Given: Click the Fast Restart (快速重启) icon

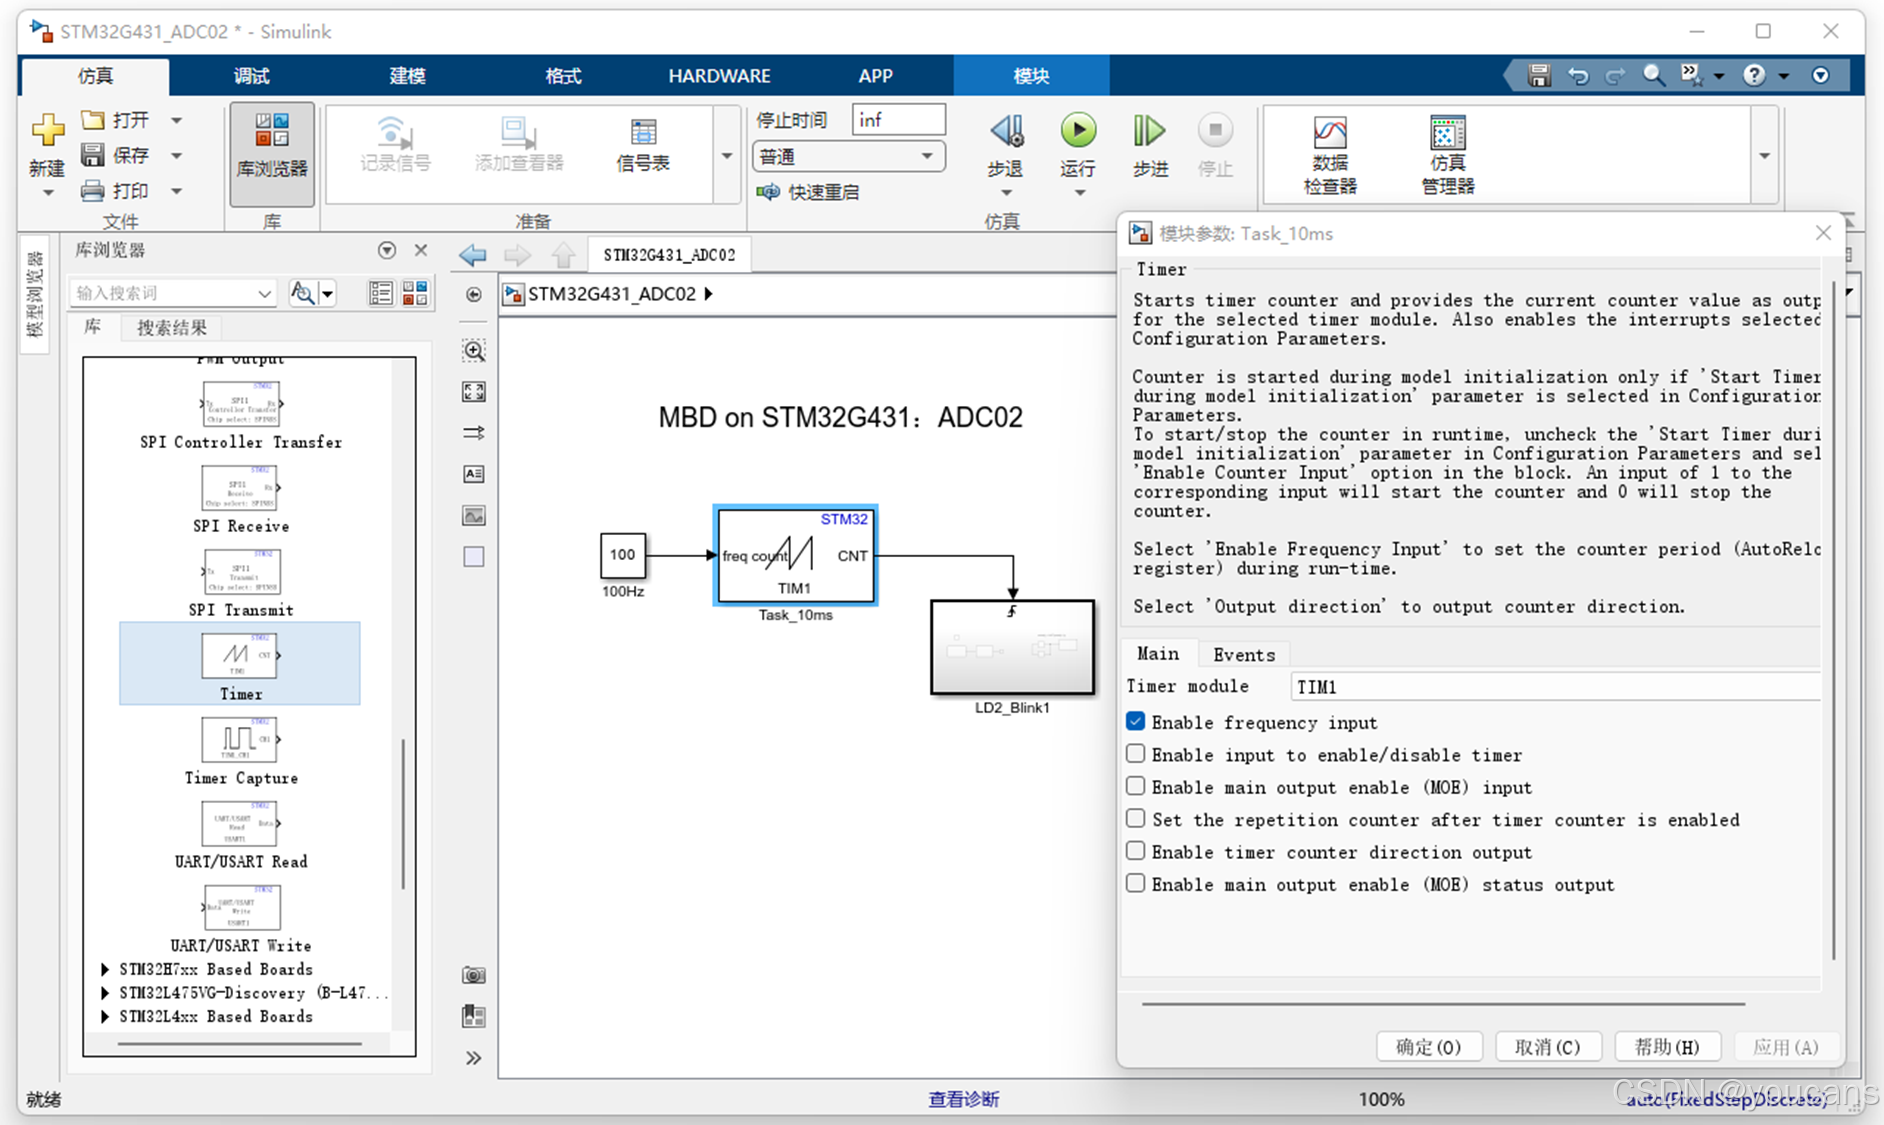Looking at the screenshot, I should coord(768,192).
